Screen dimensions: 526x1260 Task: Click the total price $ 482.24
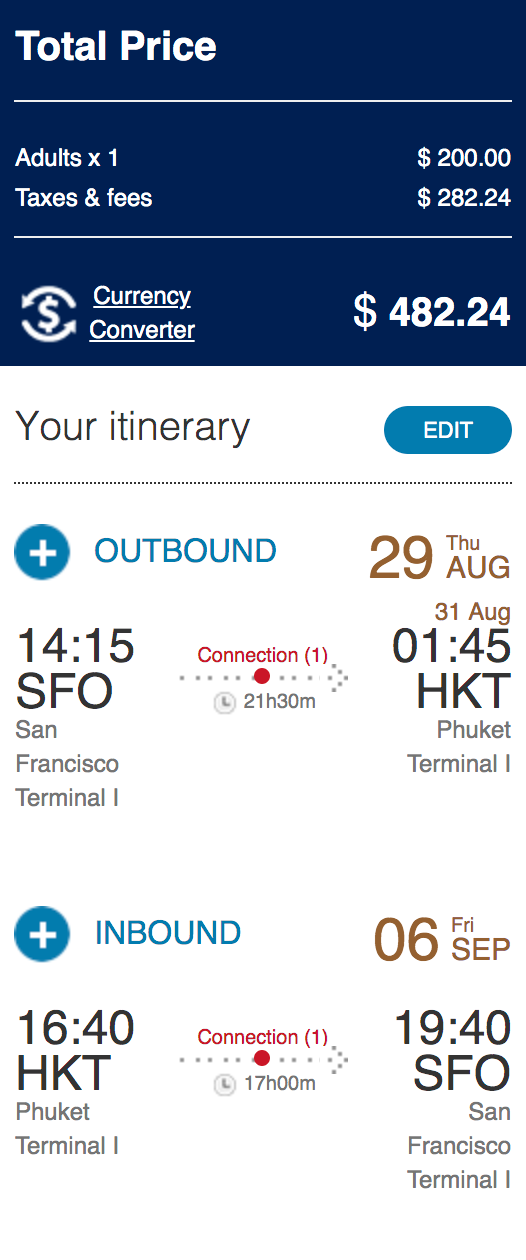point(432,313)
